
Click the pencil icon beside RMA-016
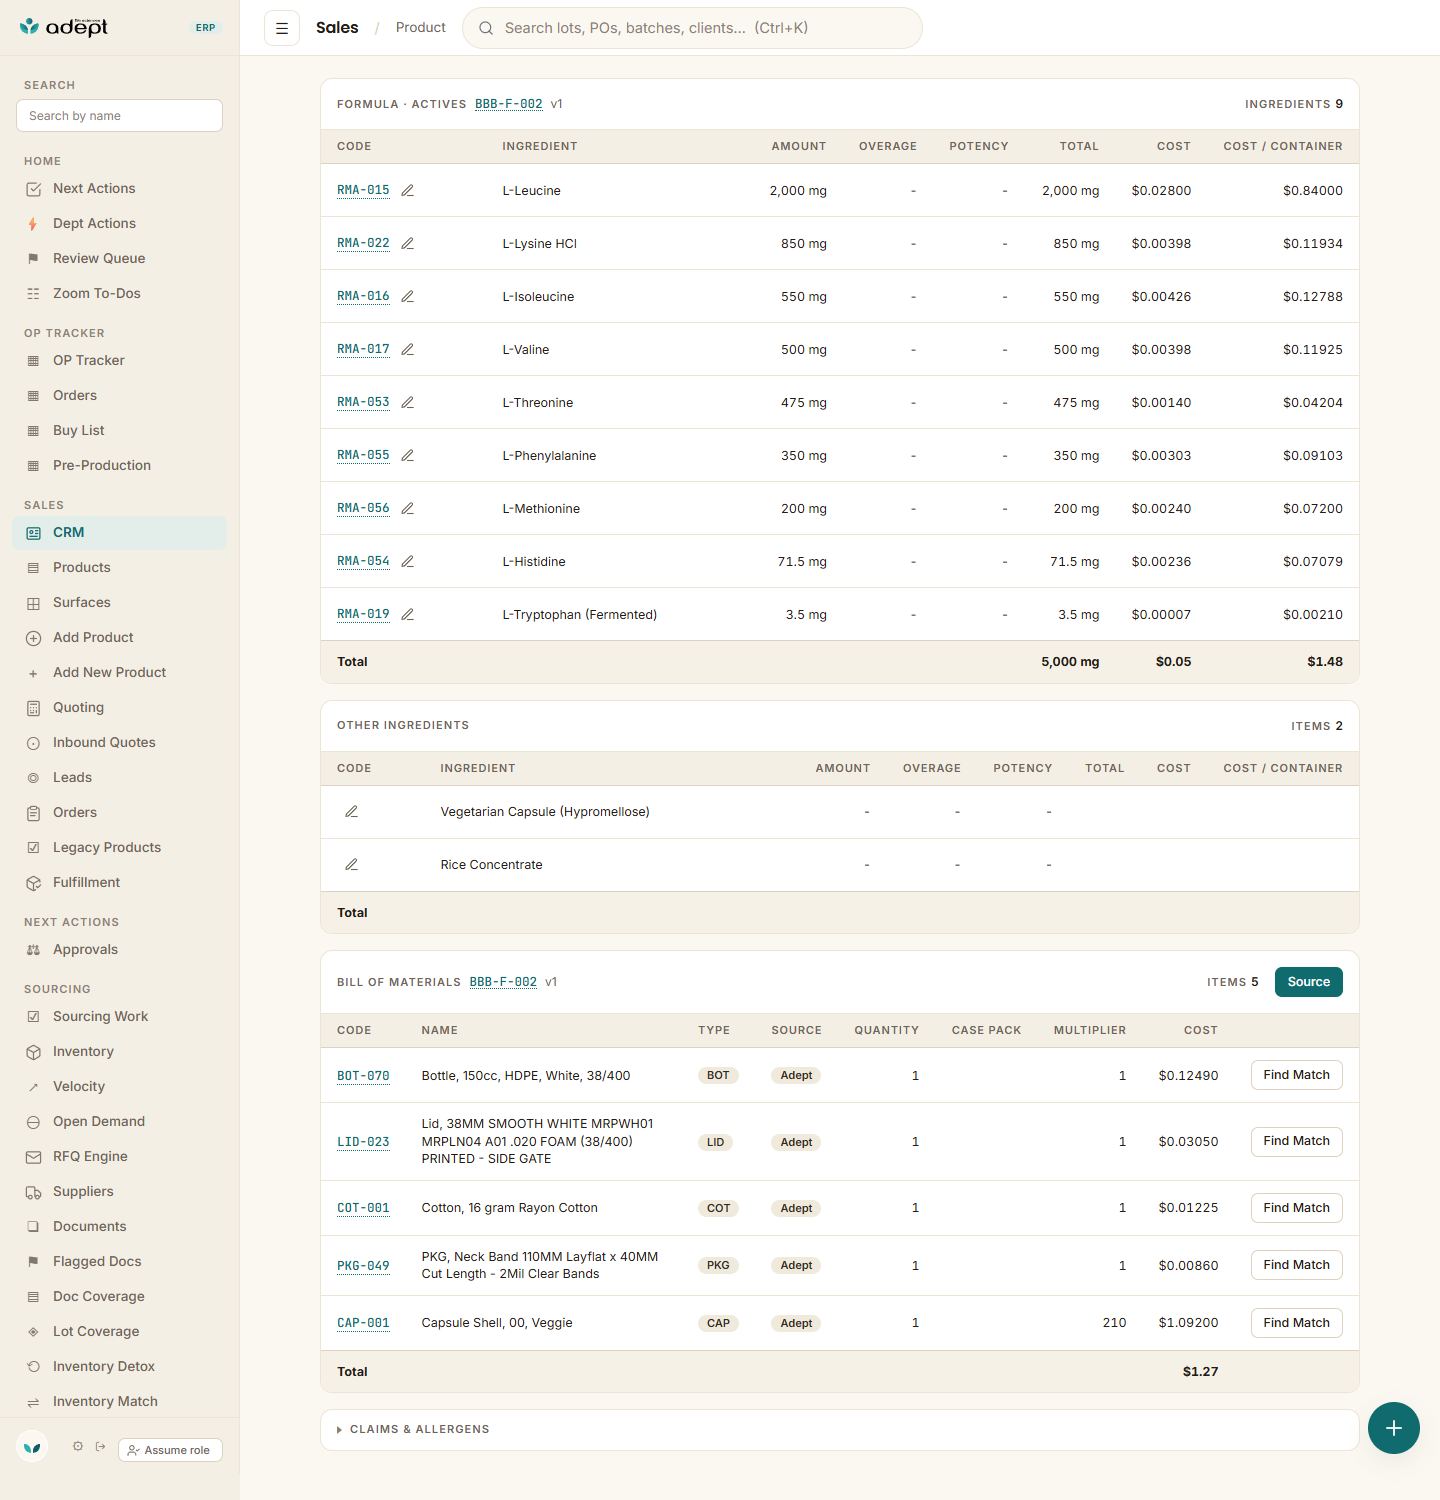click(x=408, y=296)
